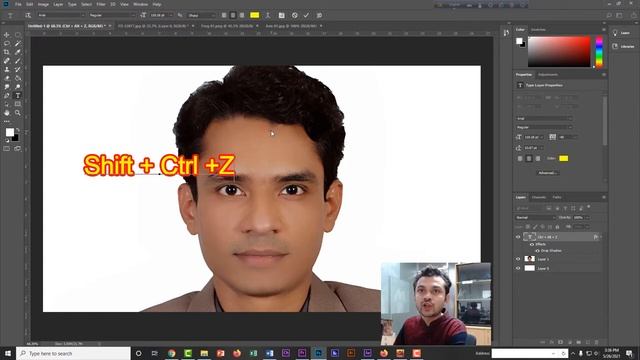Select the Pen tool
Image resolution: width=640 pixels, height=360 pixels.
point(7,96)
